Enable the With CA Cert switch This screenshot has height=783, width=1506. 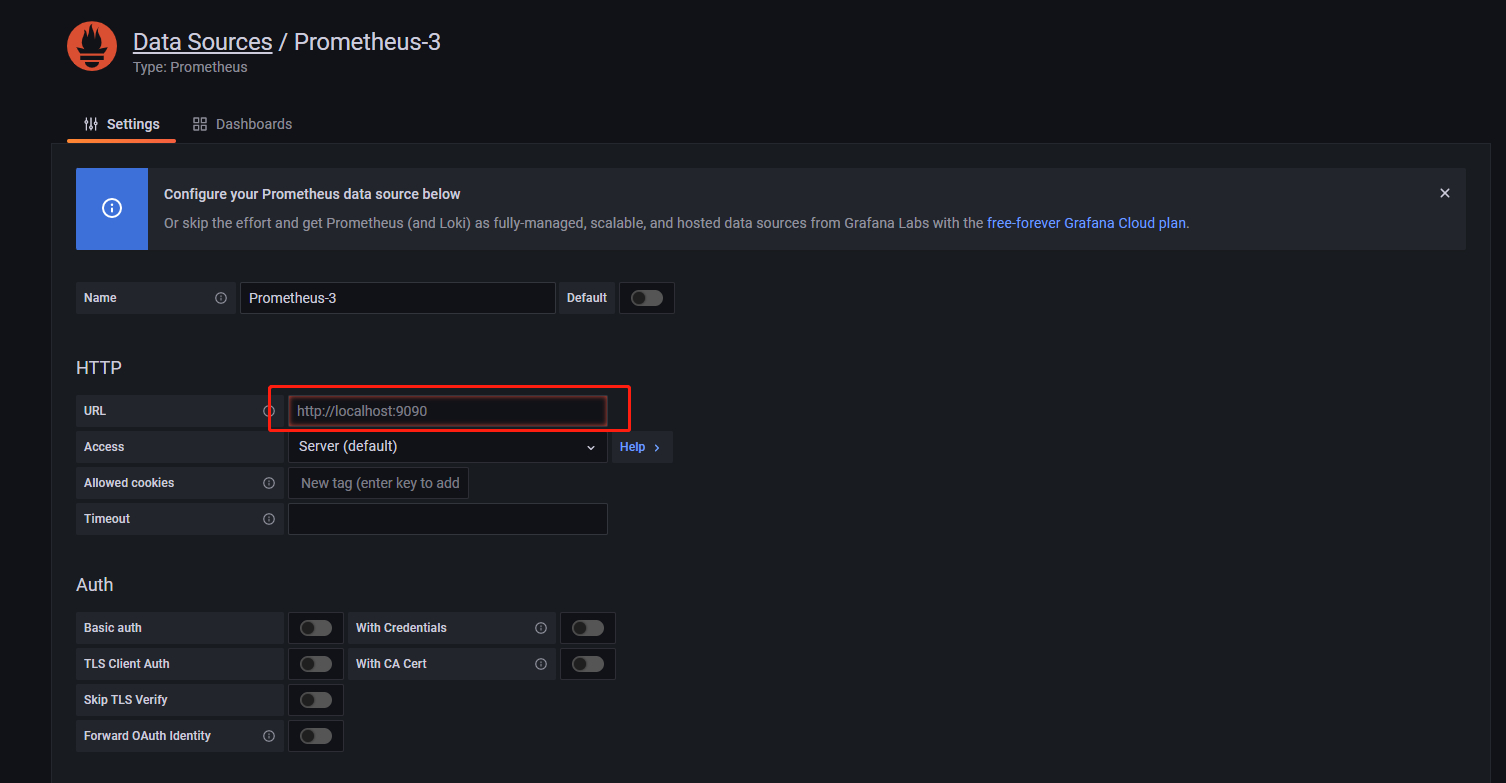tap(588, 664)
